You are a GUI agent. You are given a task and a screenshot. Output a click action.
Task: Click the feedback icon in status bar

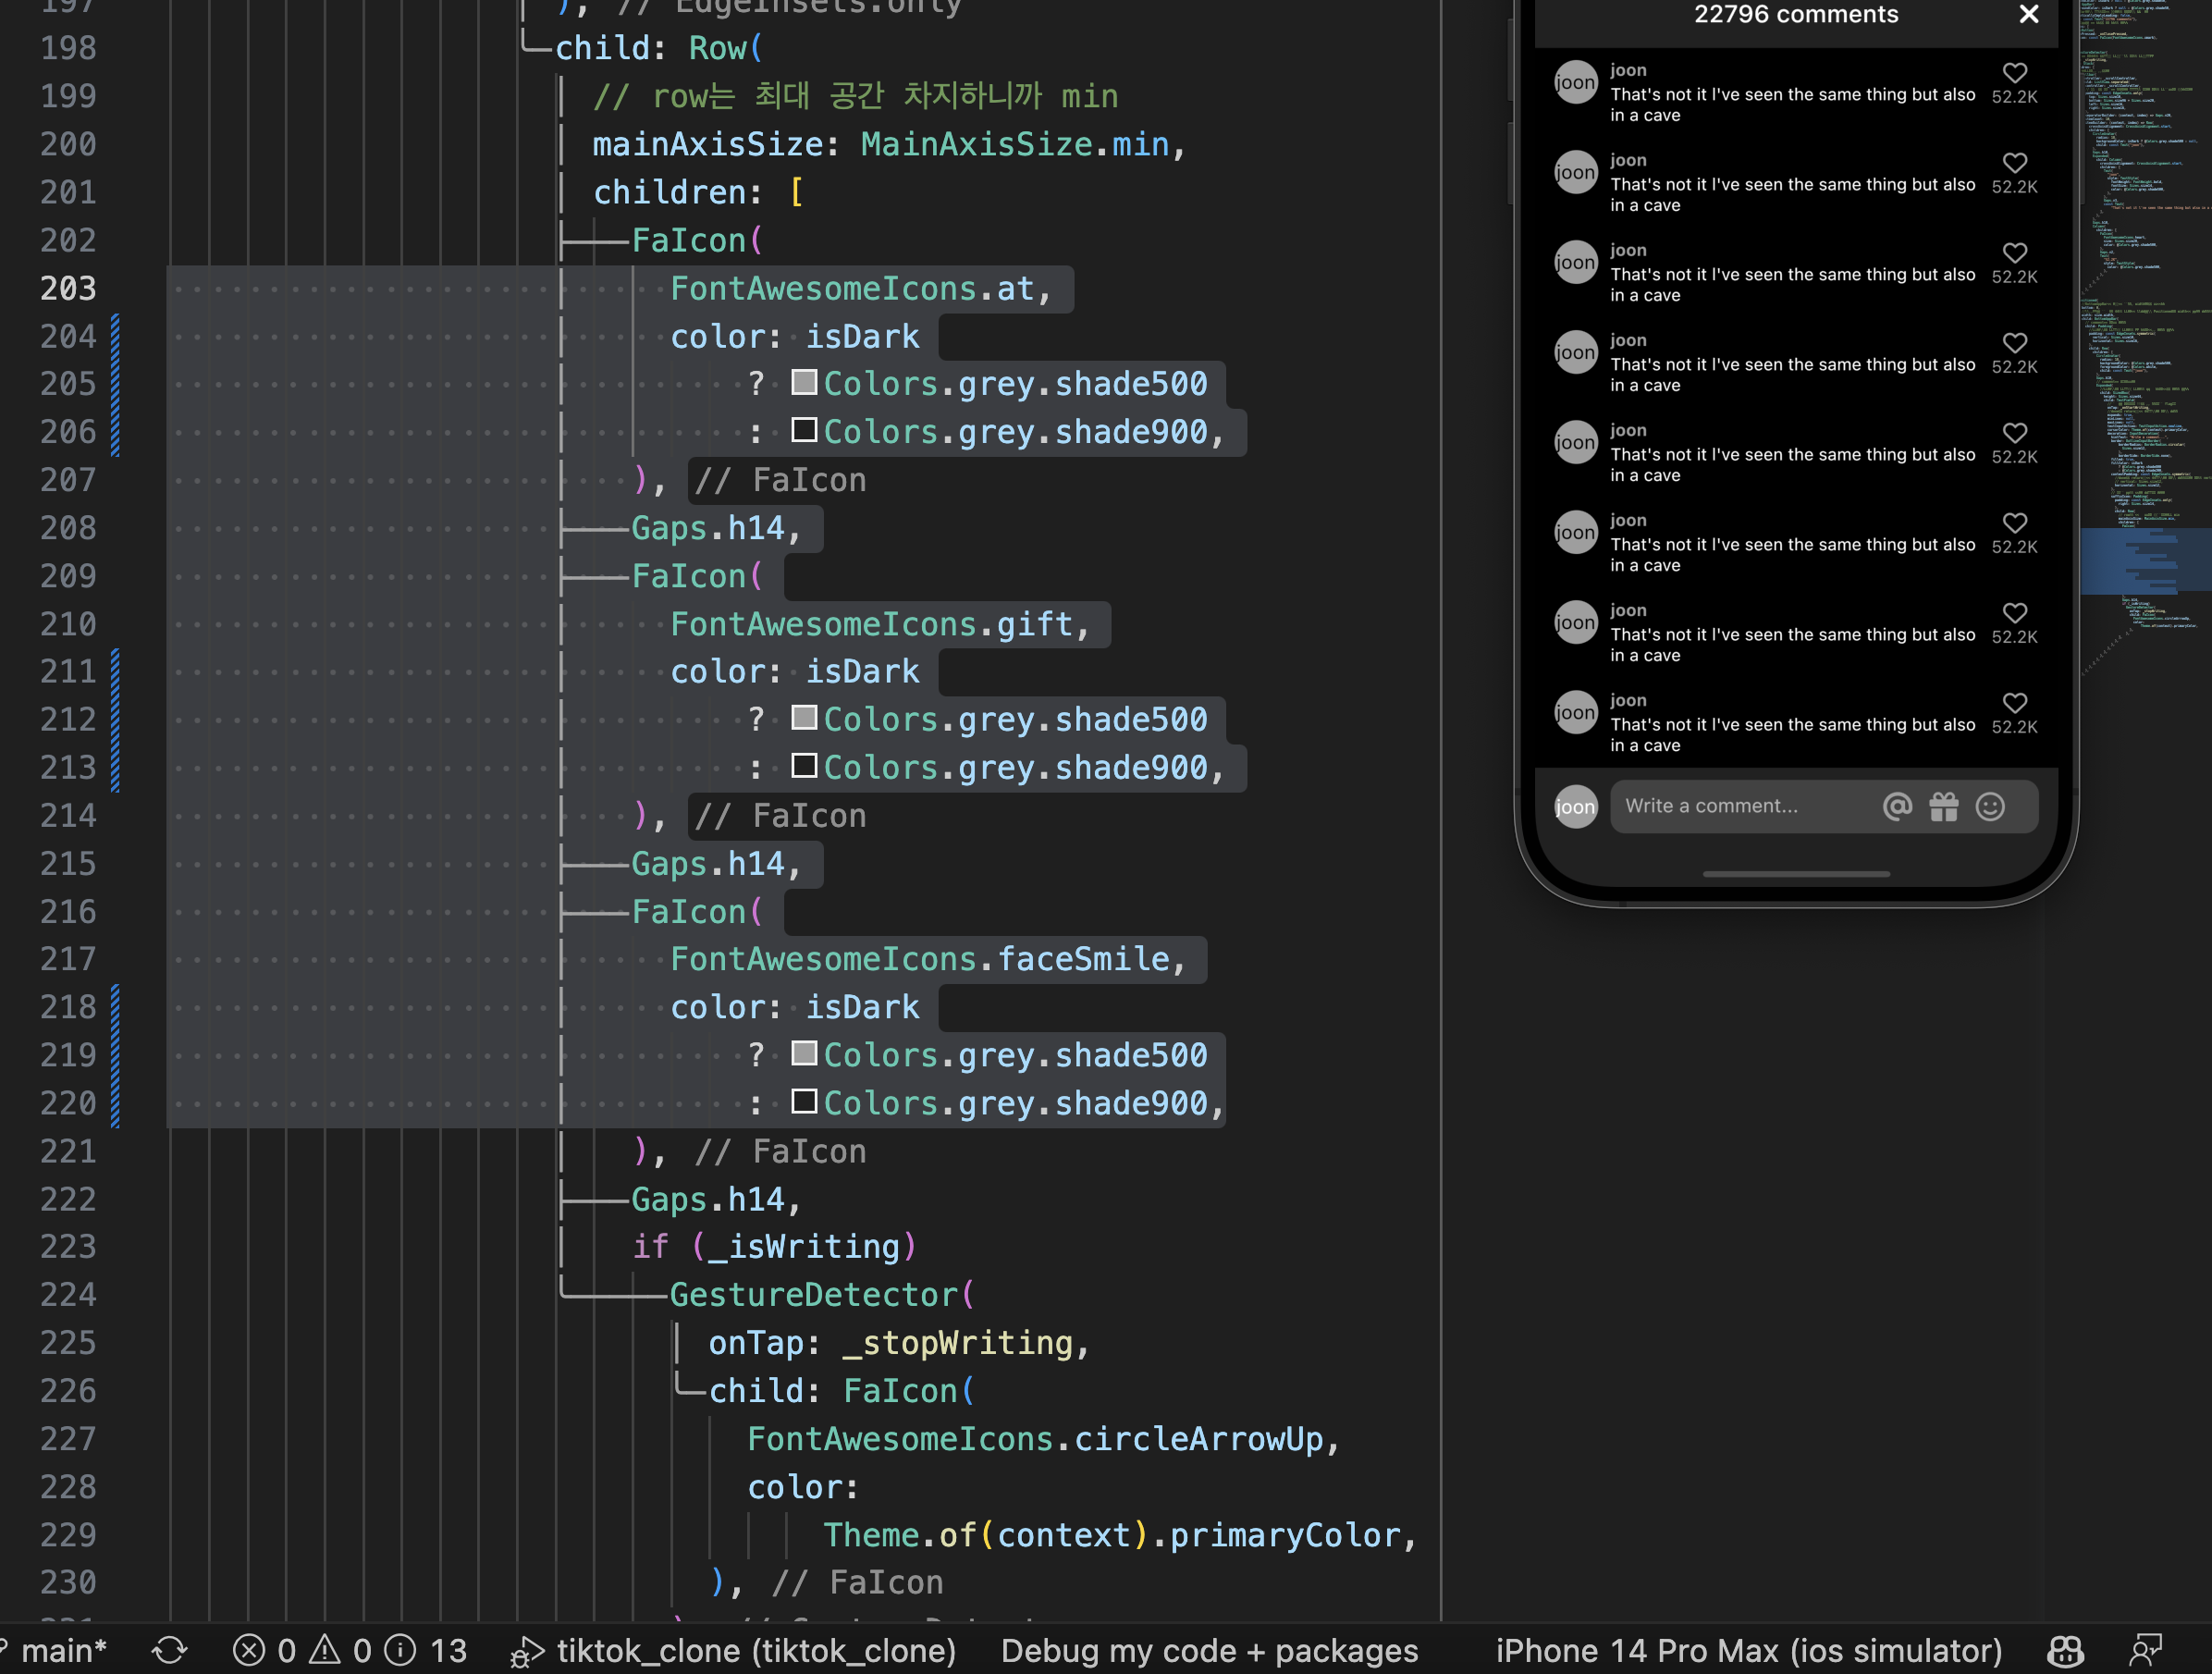[2145, 1650]
